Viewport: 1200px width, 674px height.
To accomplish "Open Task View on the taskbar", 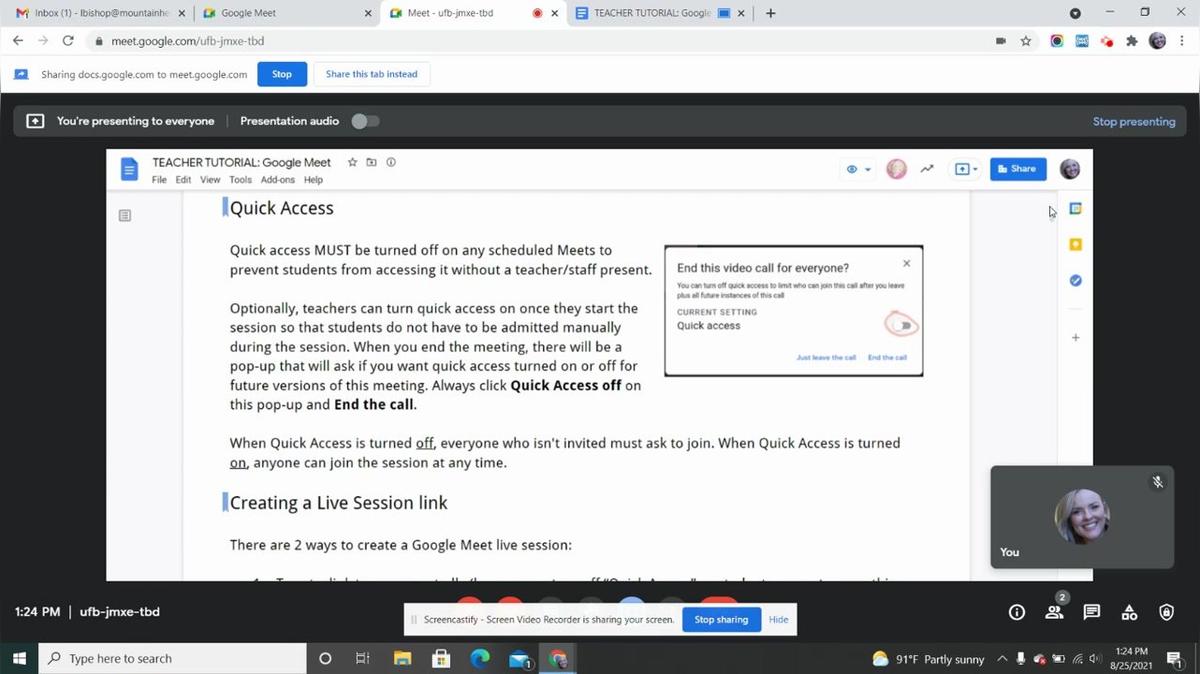I will tap(363, 658).
